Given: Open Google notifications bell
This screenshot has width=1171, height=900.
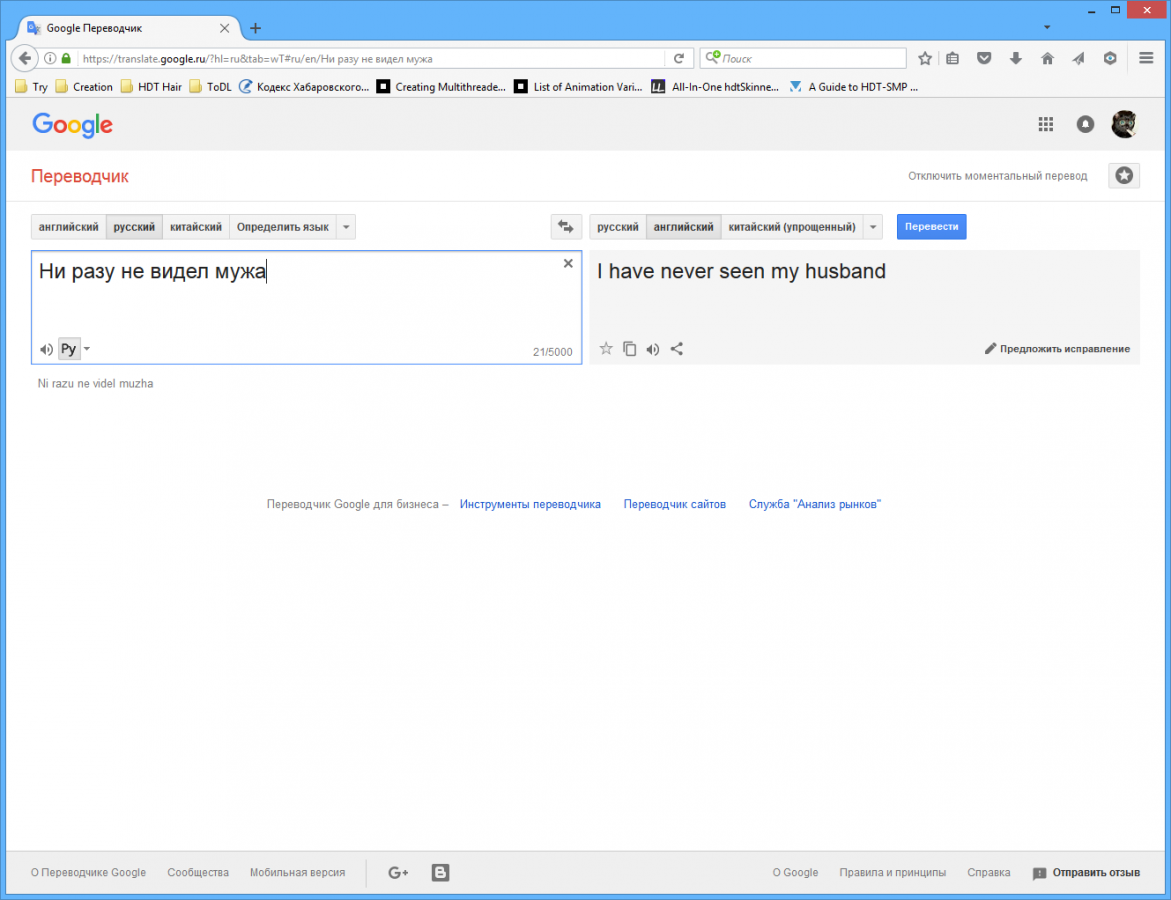Looking at the screenshot, I should pos(1085,125).
